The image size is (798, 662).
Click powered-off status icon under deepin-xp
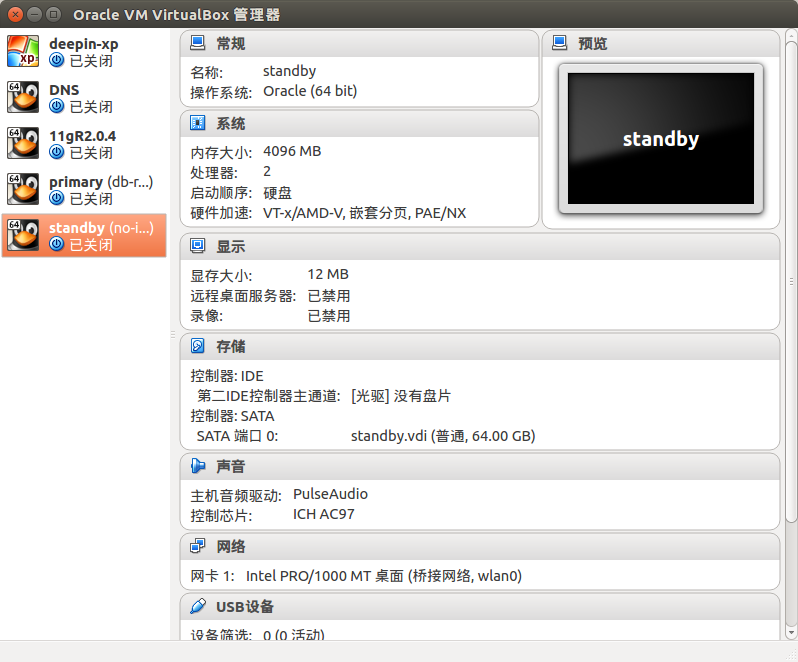pyautogui.click(x=56, y=60)
